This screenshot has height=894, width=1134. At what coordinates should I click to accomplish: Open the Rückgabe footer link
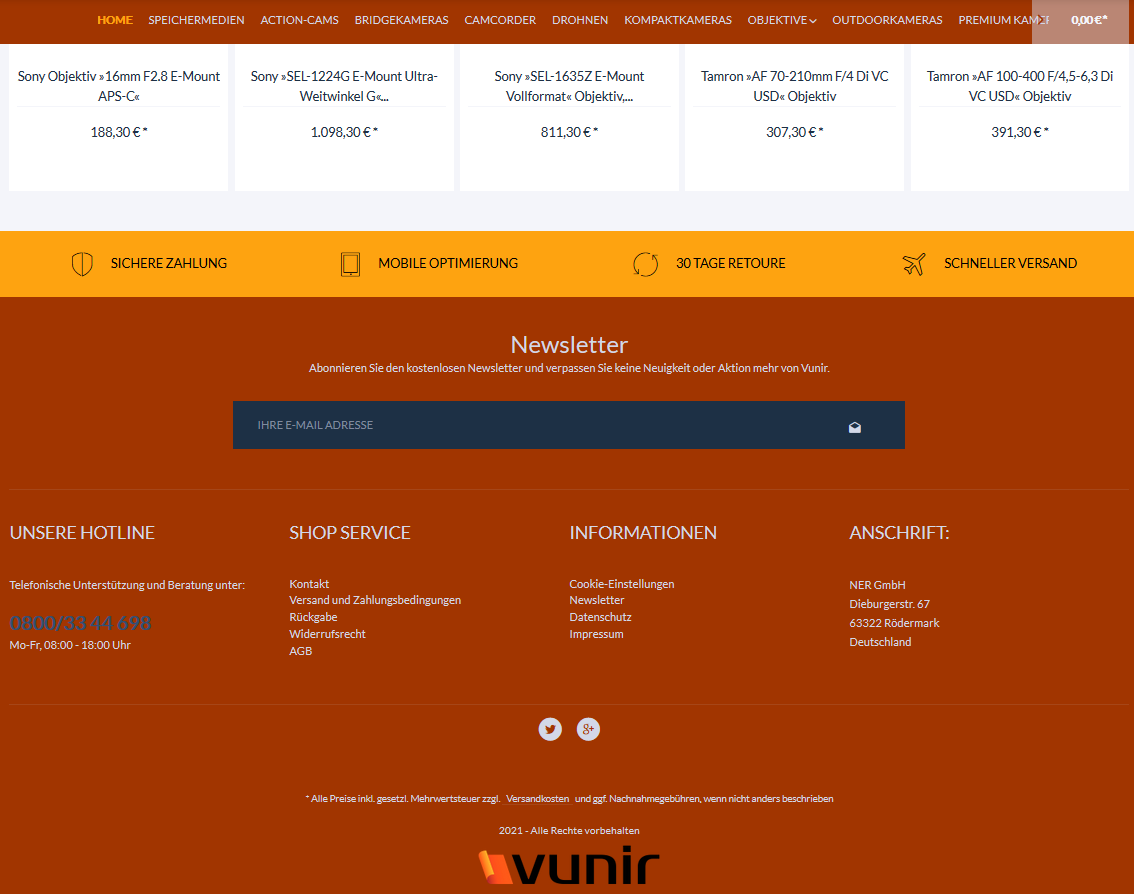coord(313,617)
